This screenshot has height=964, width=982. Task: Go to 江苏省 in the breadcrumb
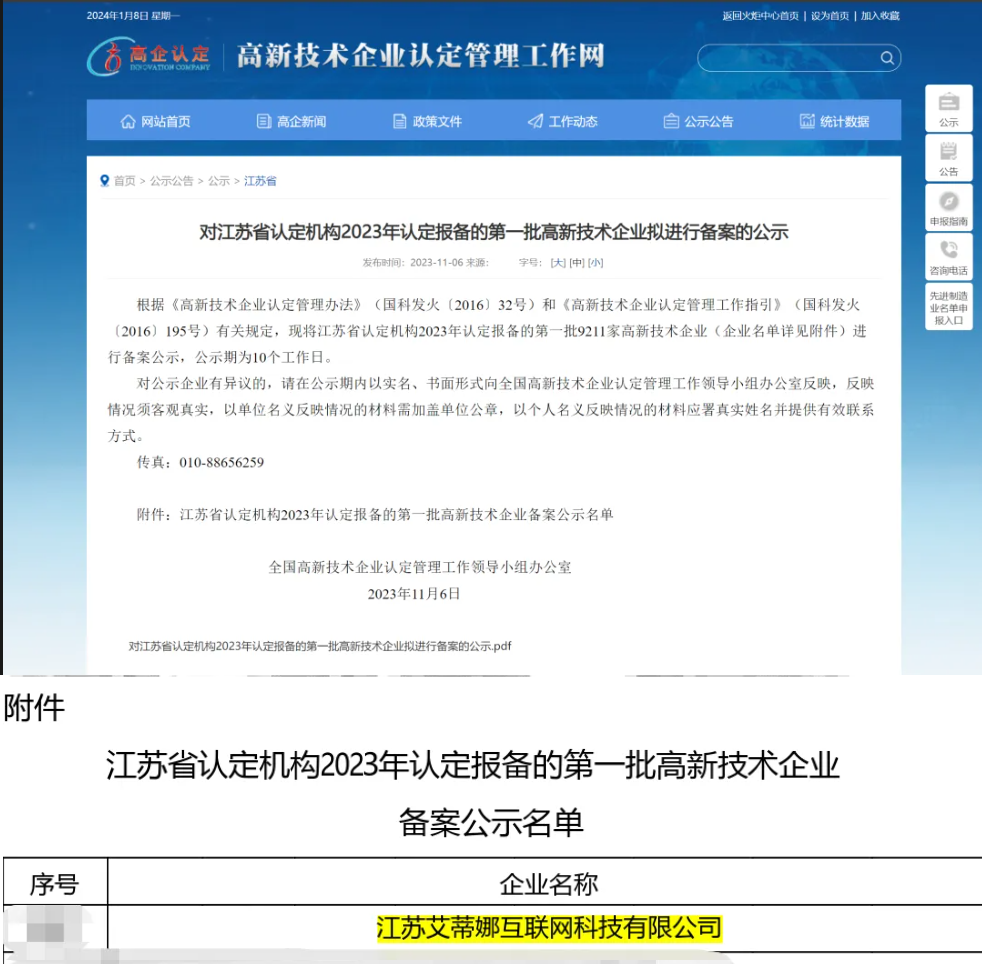(260, 181)
